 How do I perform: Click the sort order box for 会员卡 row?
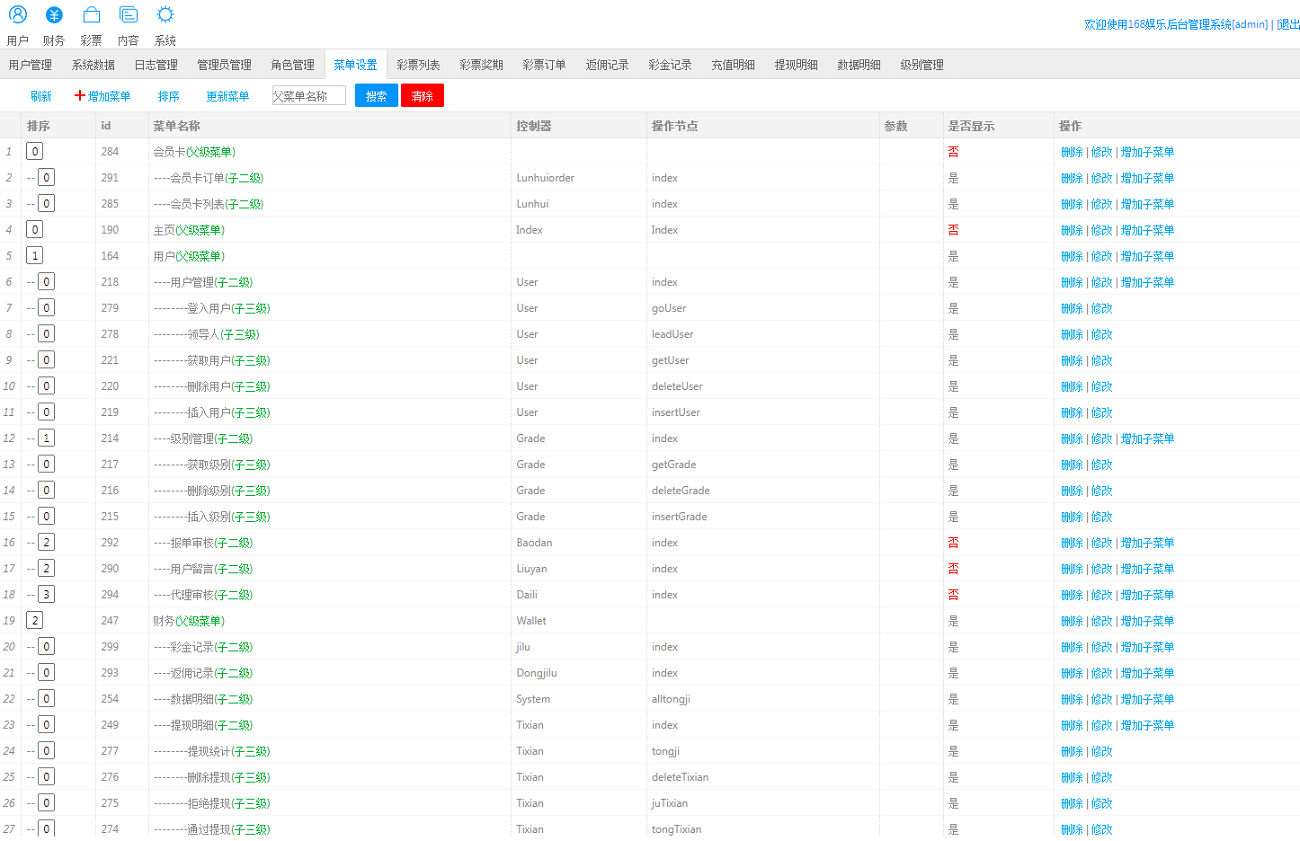(x=35, y=152)
